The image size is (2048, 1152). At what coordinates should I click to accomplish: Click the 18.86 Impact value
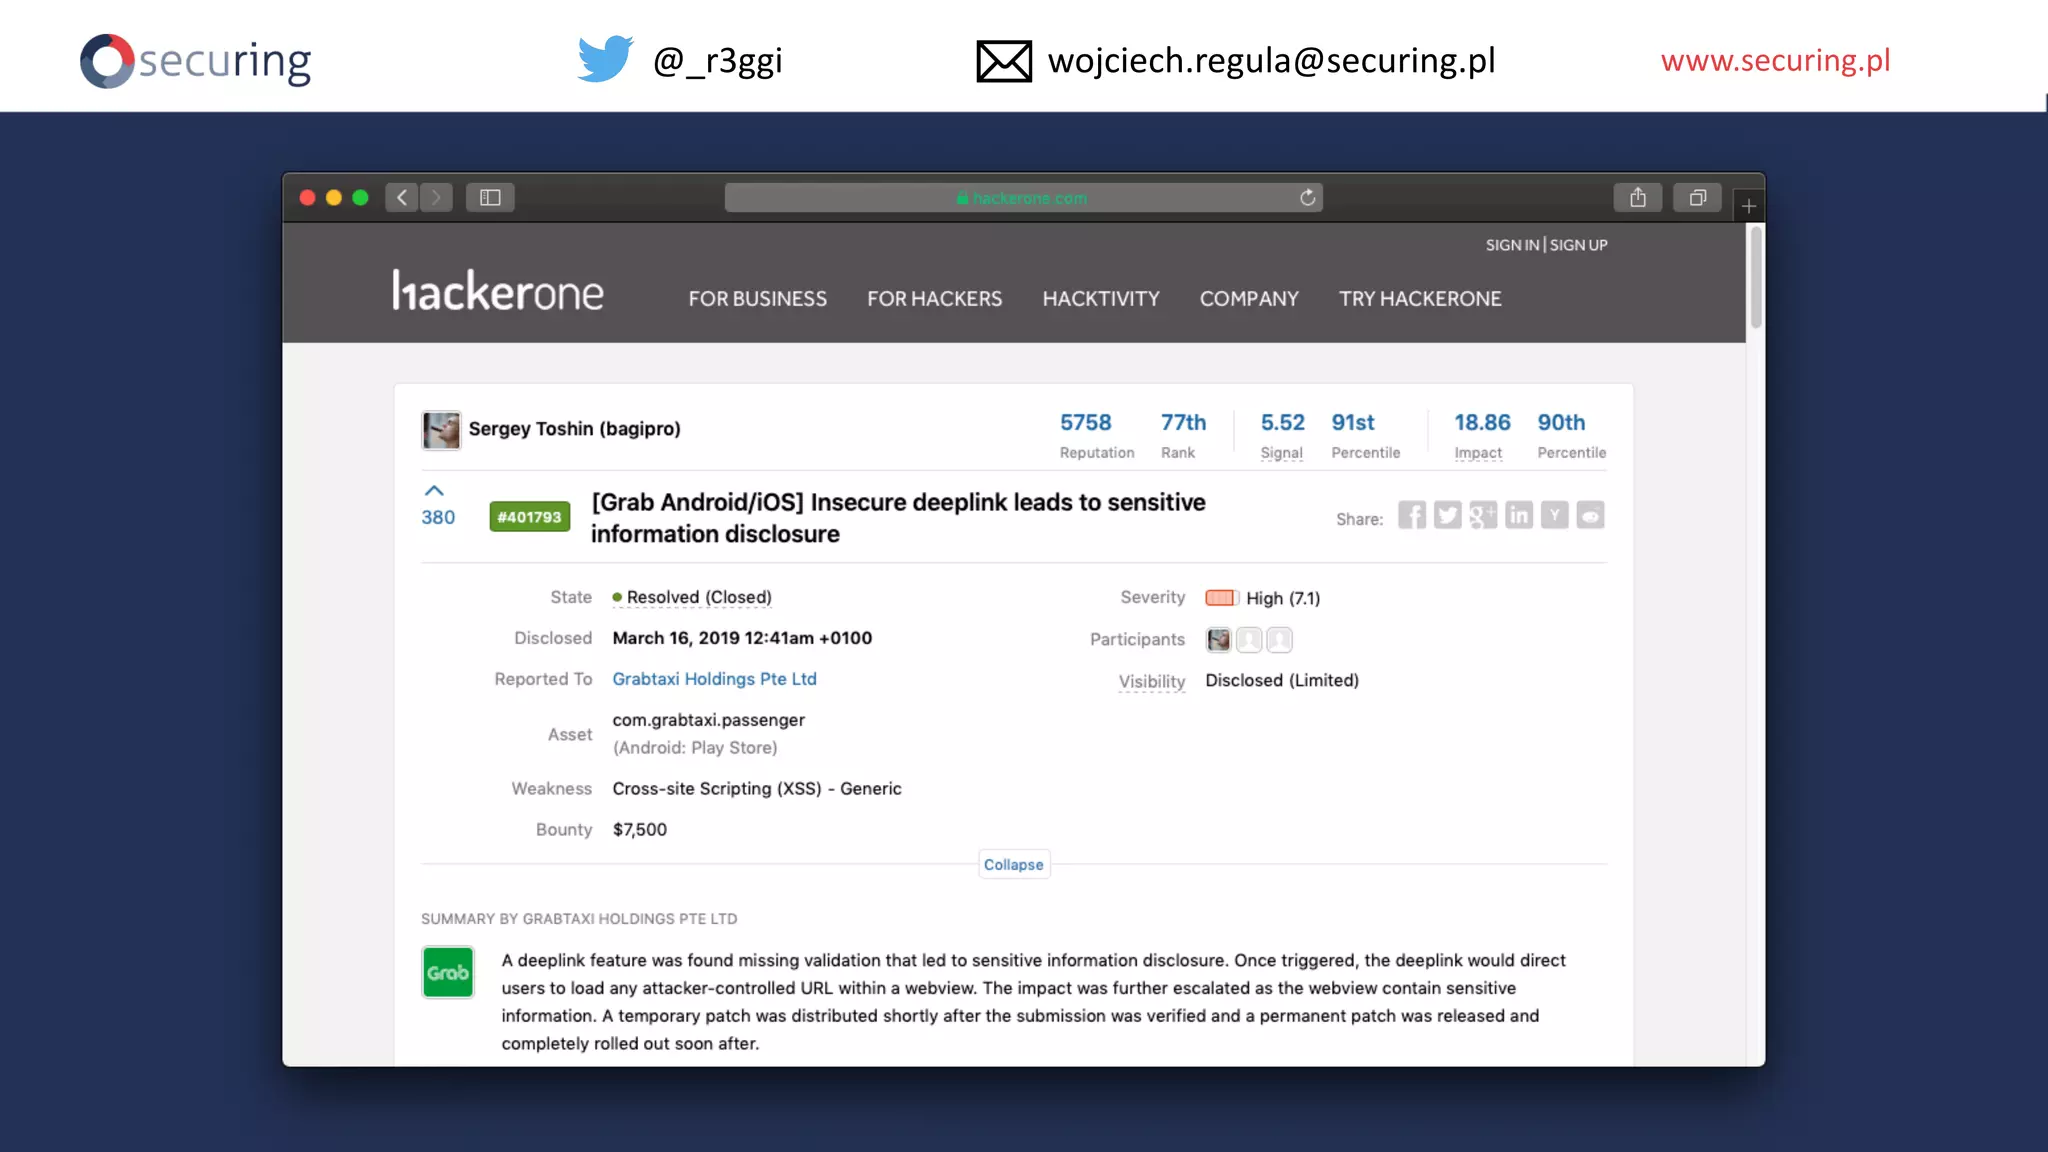click(1481, 422)
